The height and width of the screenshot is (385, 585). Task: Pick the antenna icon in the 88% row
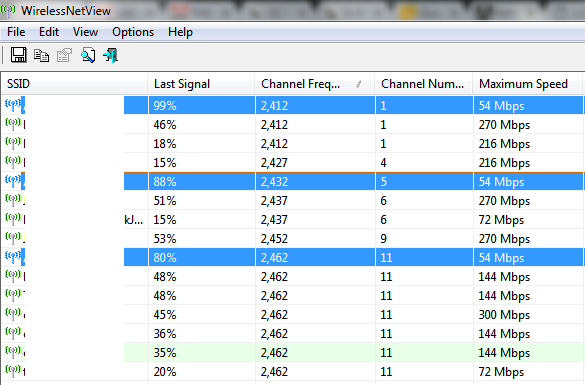coord(13,181)
